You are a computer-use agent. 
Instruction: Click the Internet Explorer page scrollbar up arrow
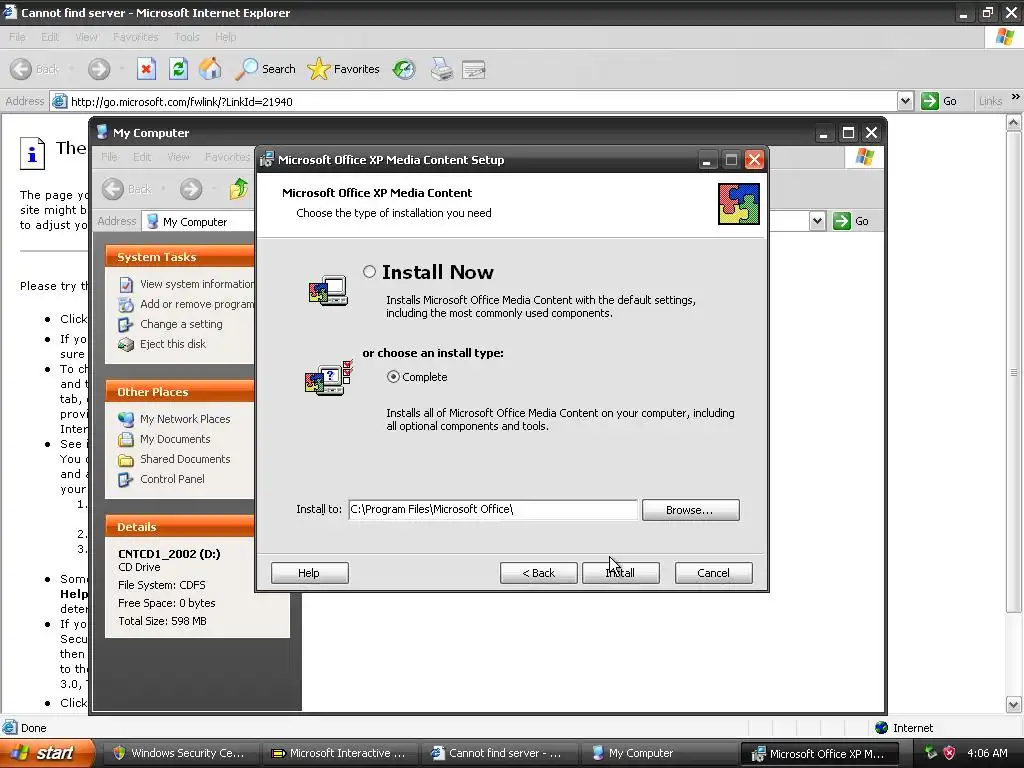[1014, 123]
